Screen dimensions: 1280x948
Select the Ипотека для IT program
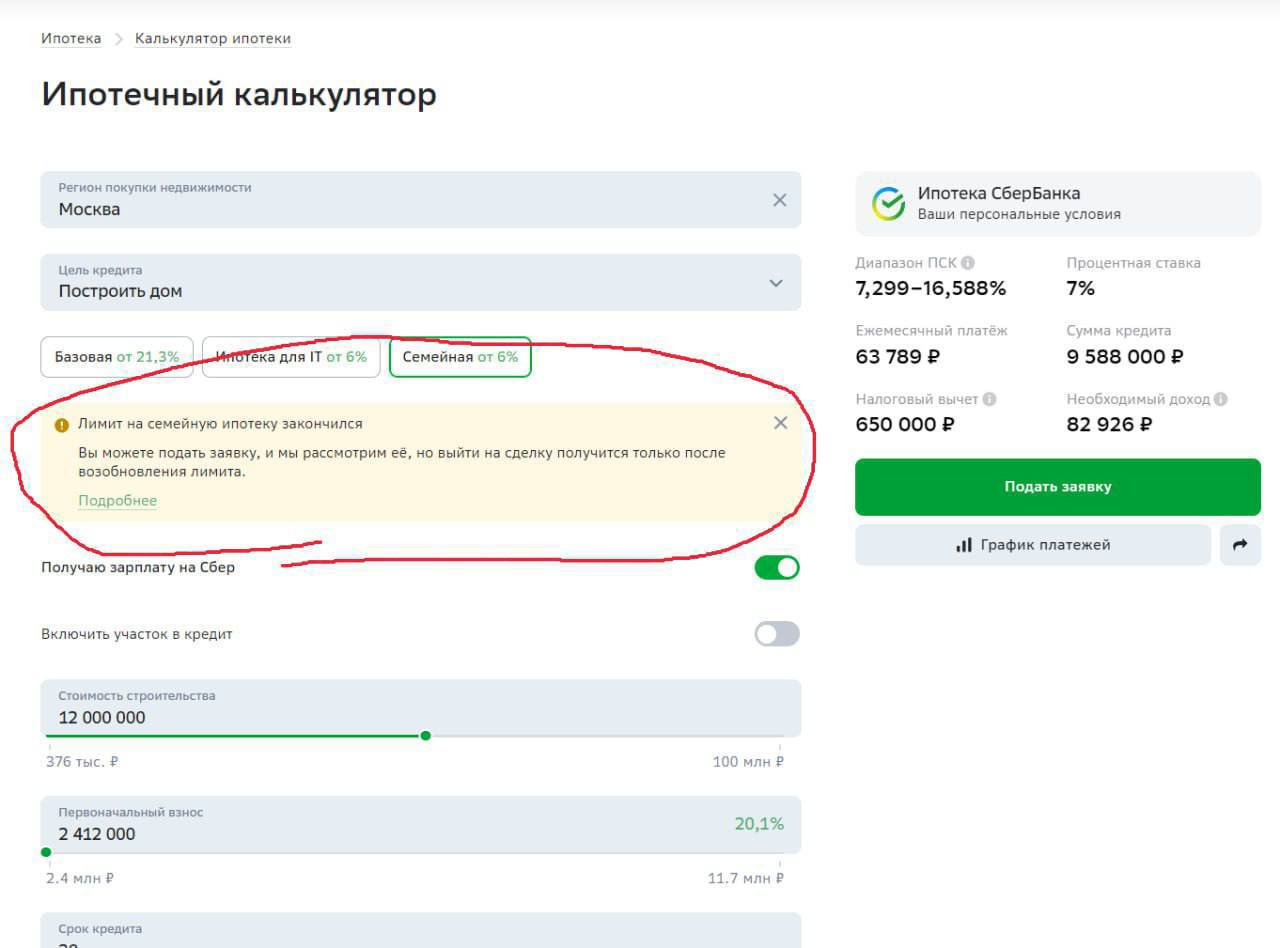291,357
